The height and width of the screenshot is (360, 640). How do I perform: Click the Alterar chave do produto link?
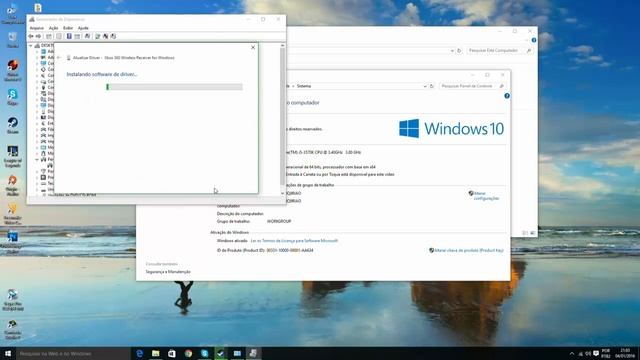(469, 250)
